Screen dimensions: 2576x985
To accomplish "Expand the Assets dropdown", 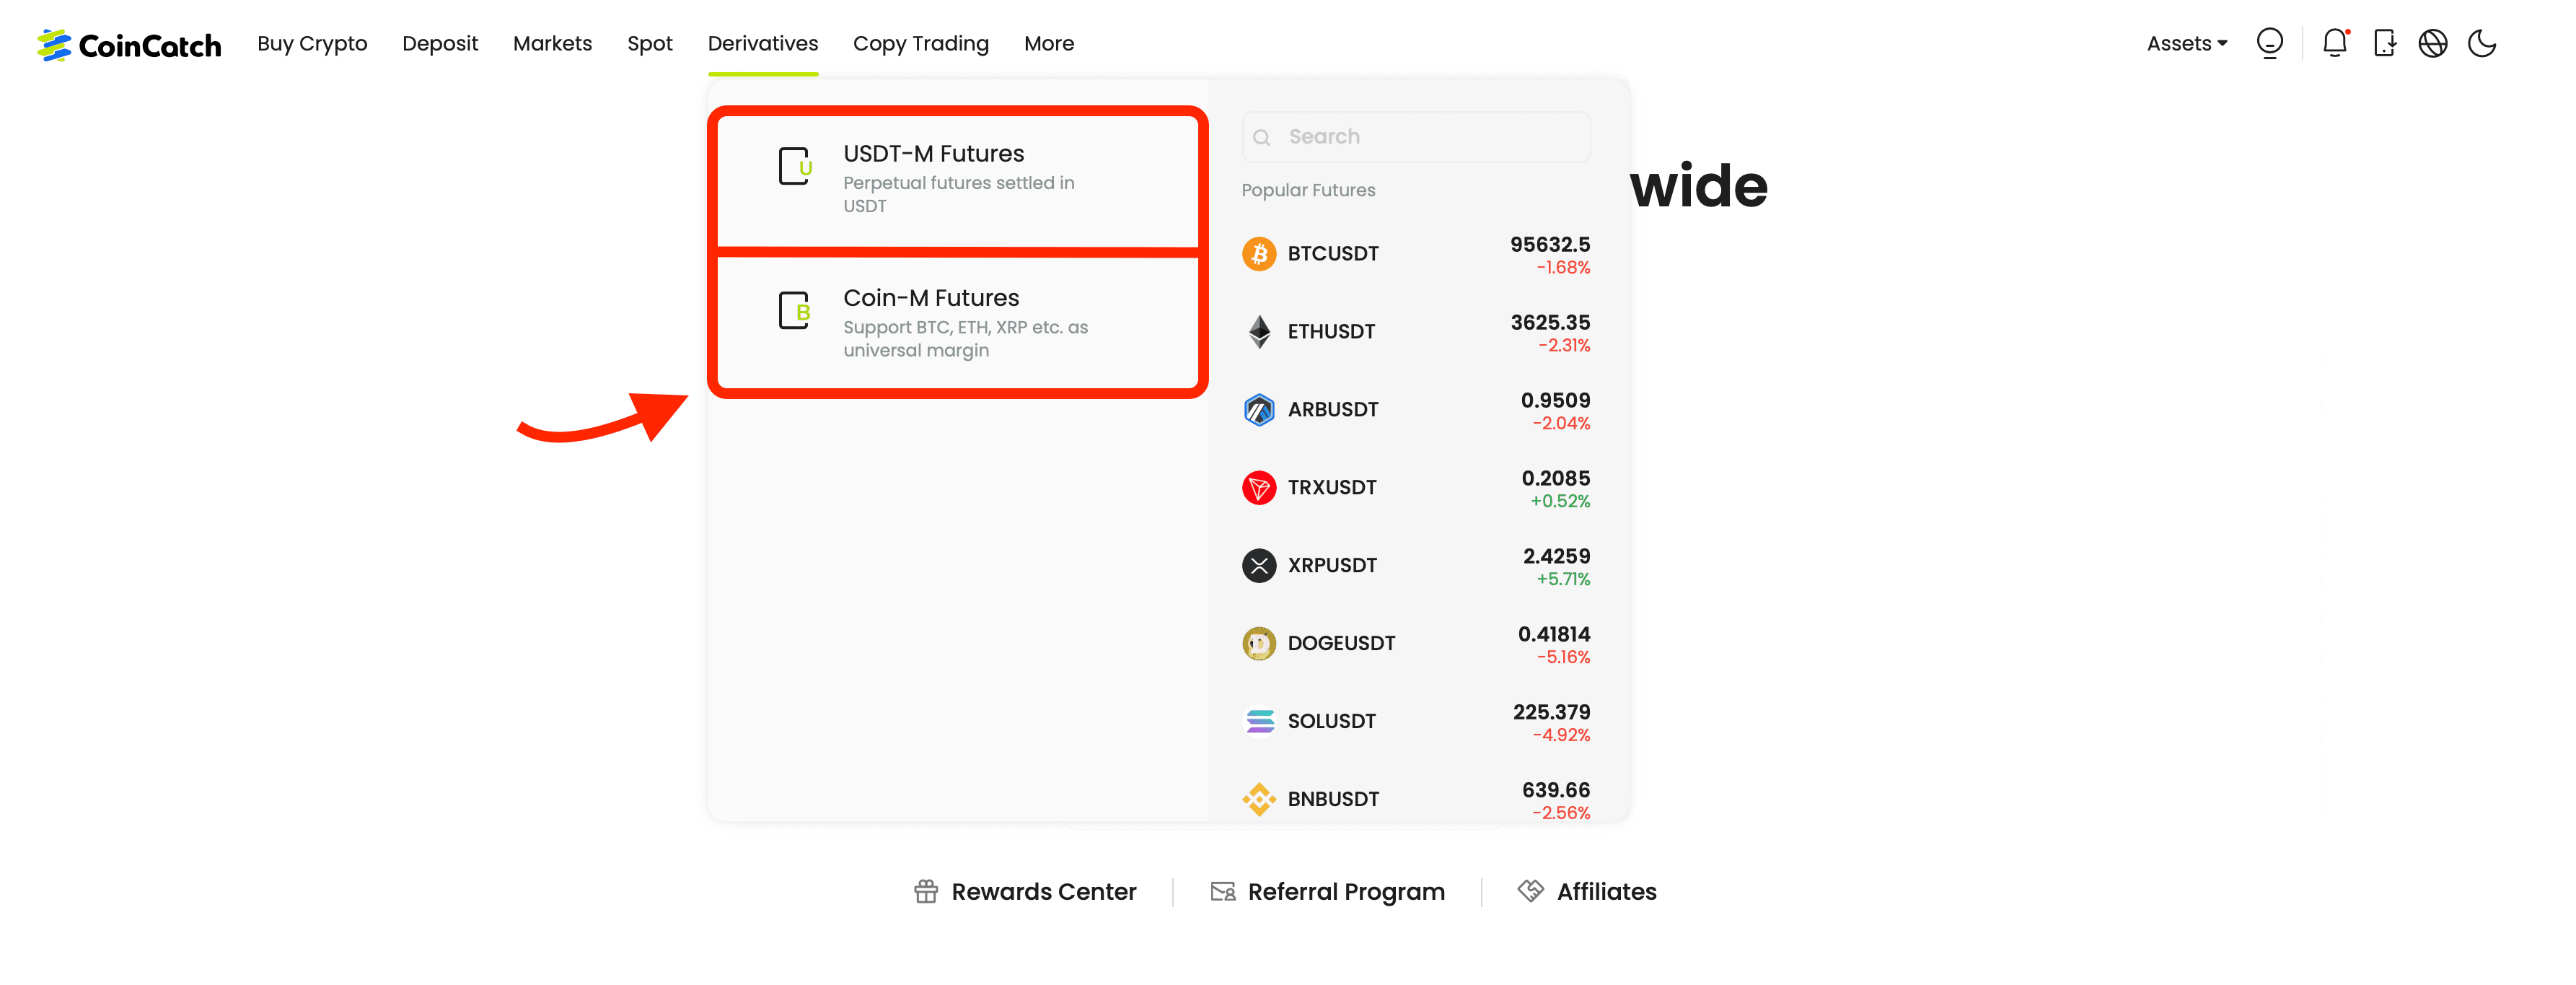I will 2186,43.
